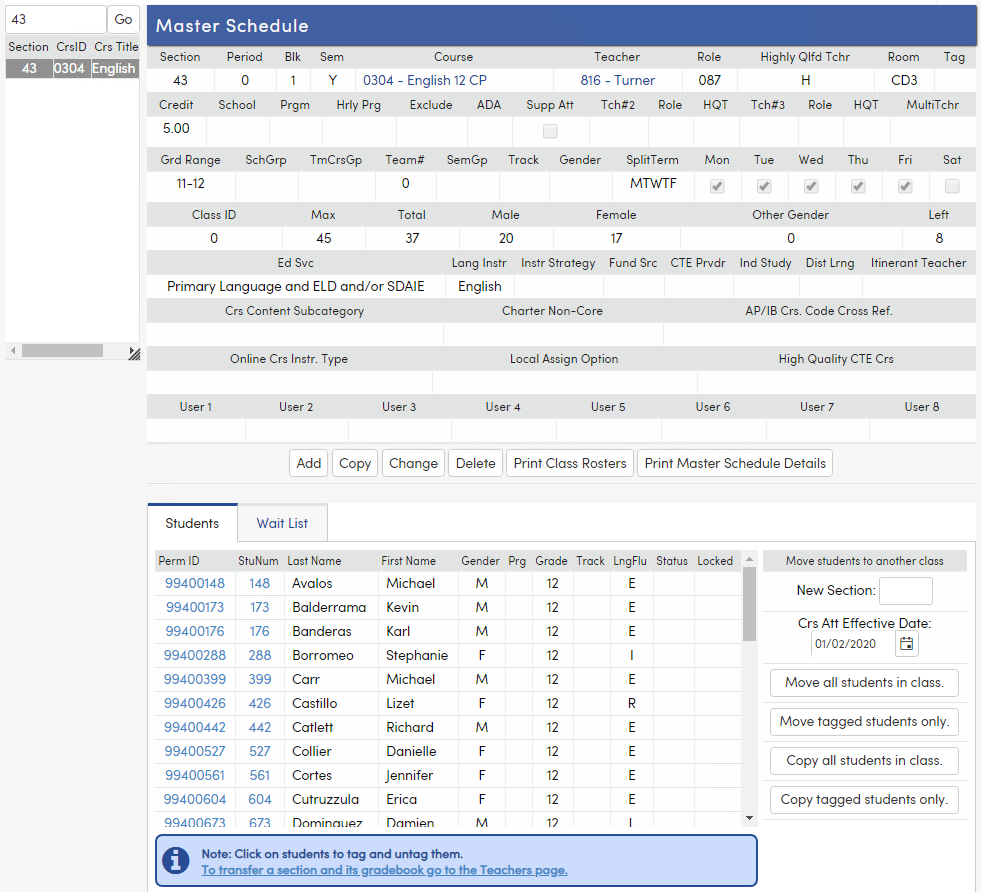
Task: Toggle the Wed attendance checkbox
Action: point(811,185)
